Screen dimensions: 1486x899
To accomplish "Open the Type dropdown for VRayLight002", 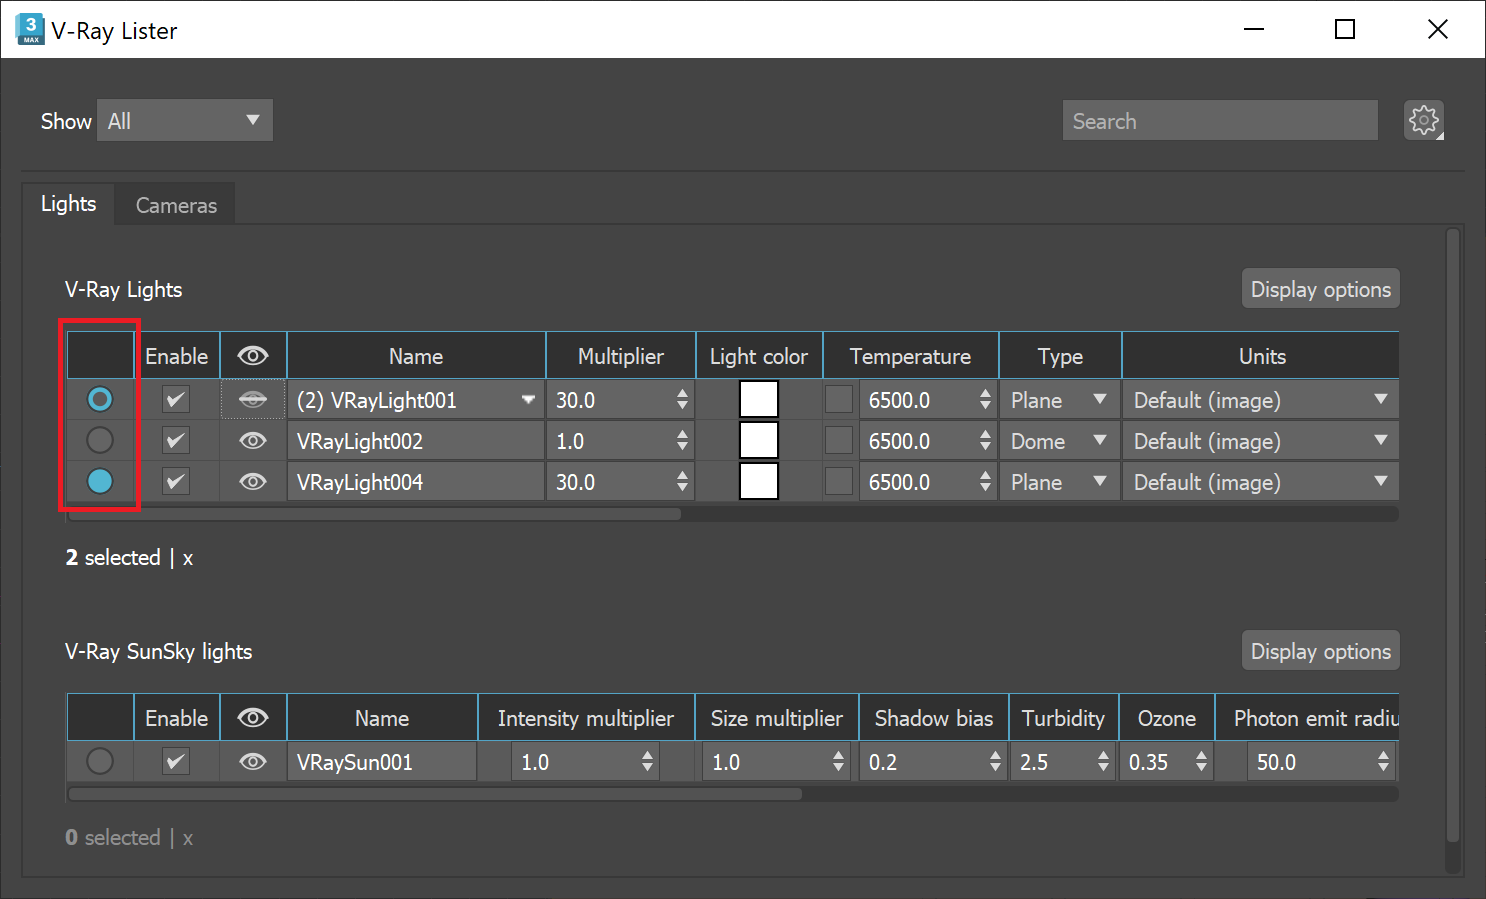I will pos(1059,440).
